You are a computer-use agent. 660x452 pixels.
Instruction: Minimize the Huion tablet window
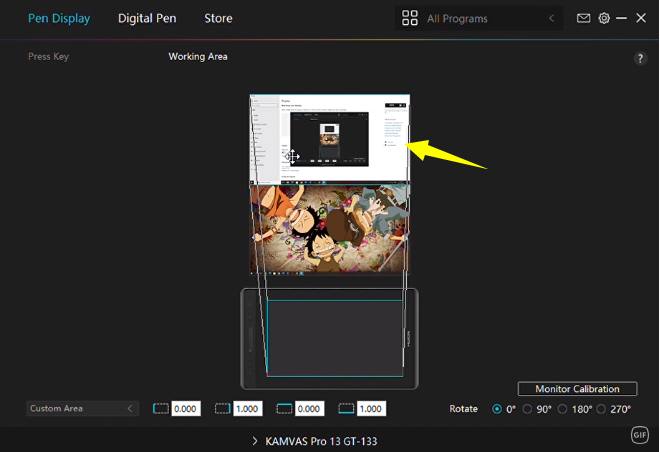[x=621, y=18]
